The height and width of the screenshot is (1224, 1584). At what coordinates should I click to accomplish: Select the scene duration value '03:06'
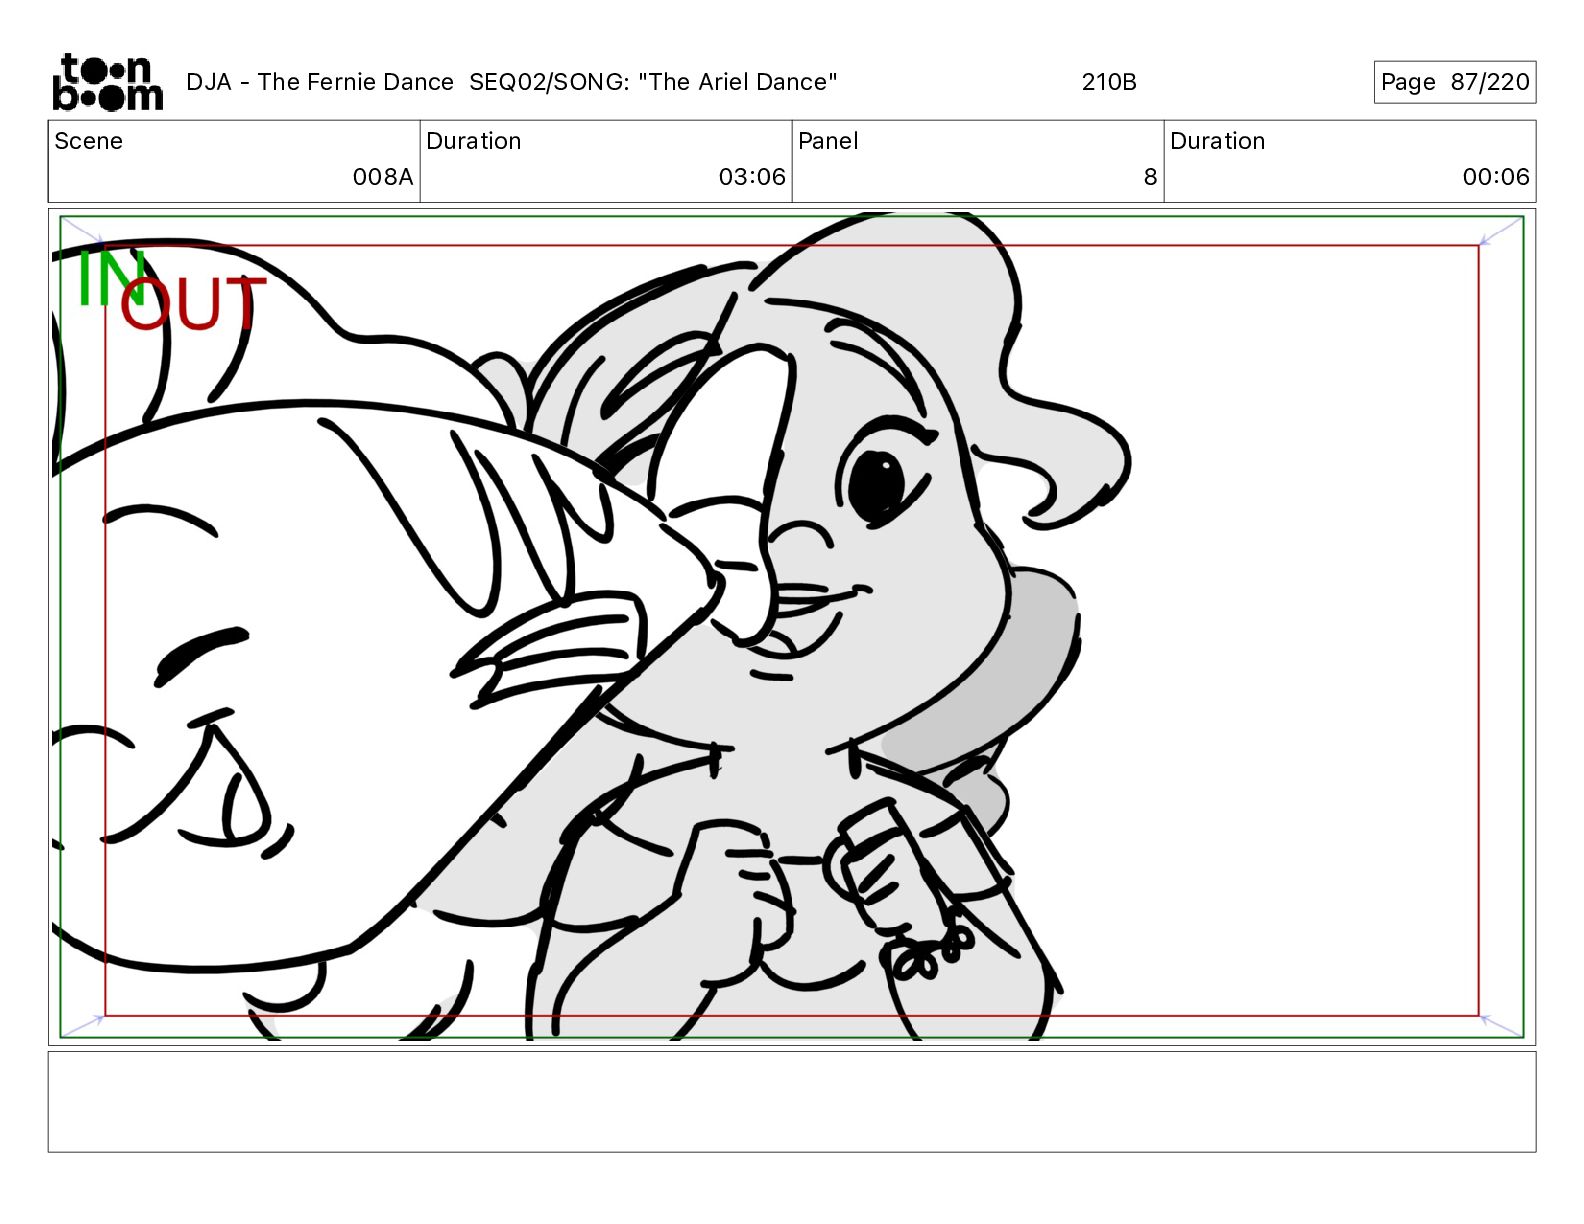click(x=752, y=177)
